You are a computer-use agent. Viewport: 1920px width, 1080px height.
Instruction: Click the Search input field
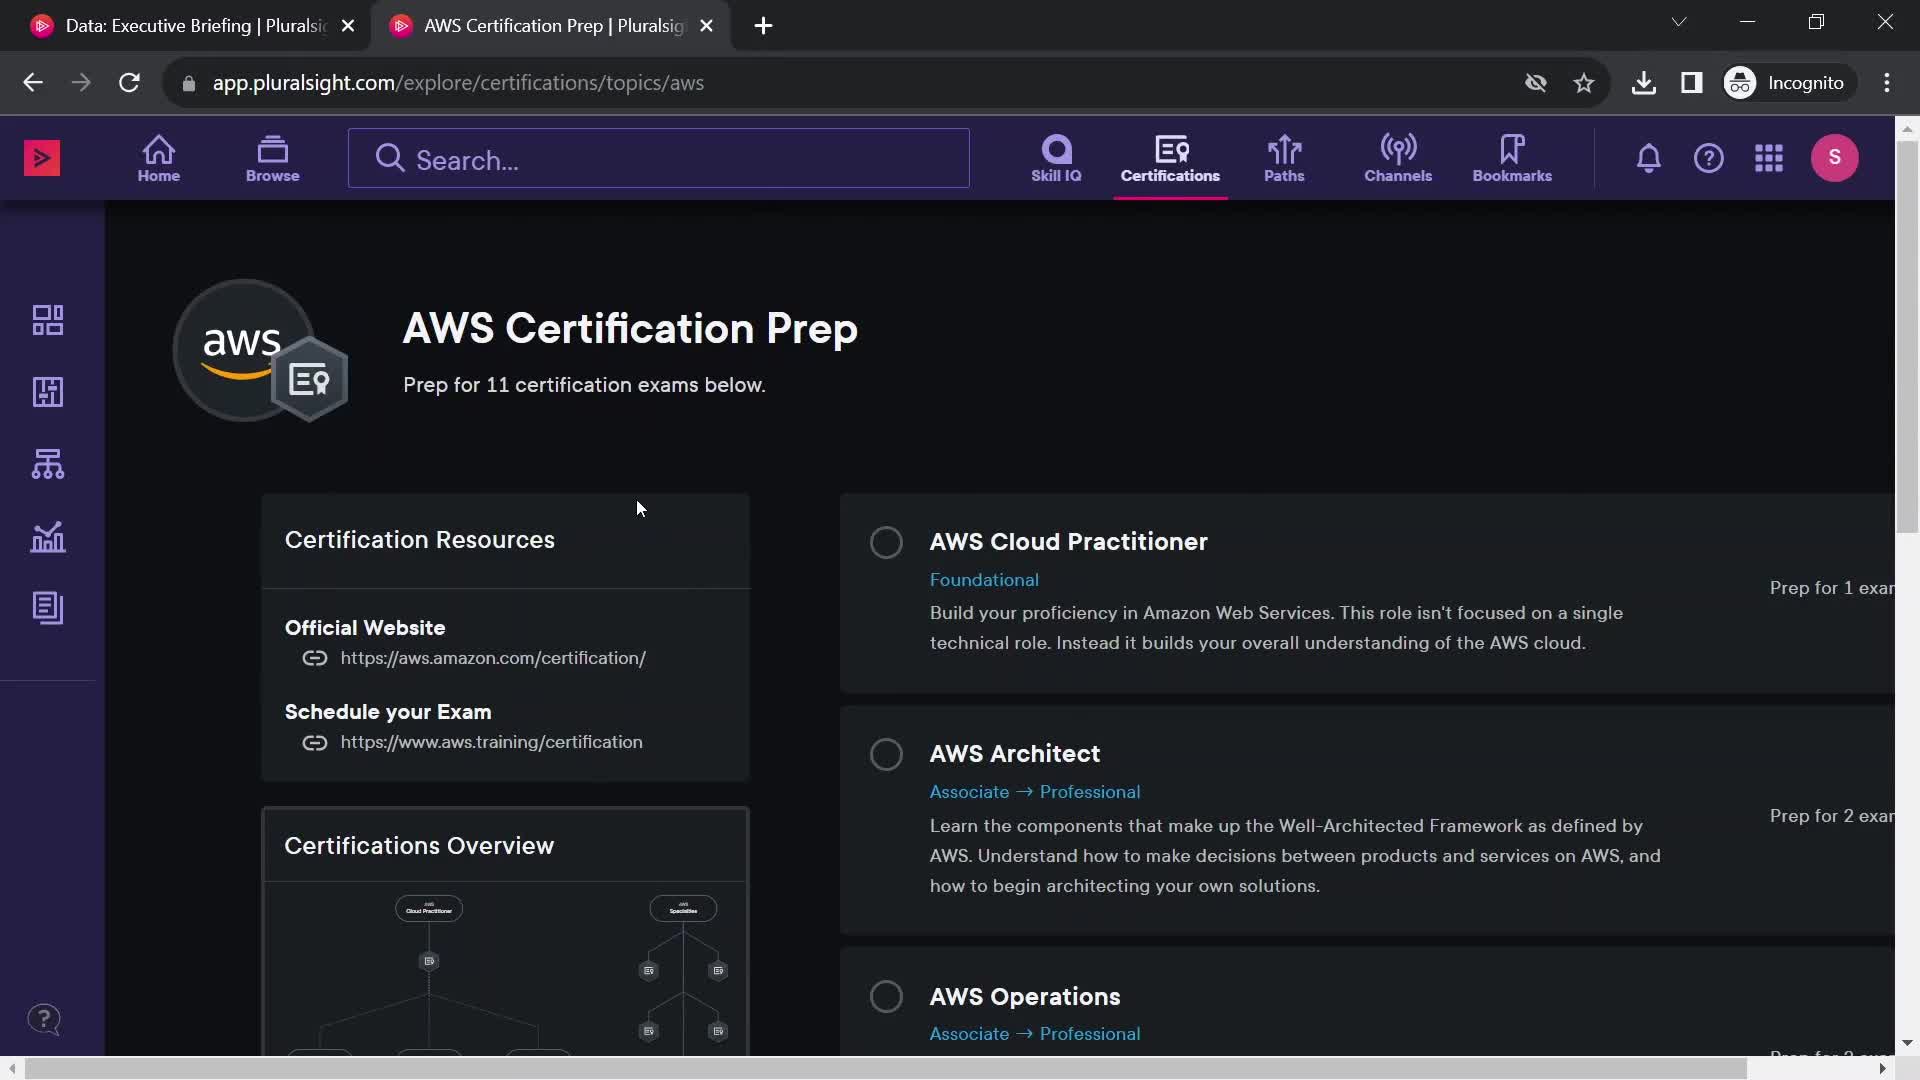coord(659,158)
